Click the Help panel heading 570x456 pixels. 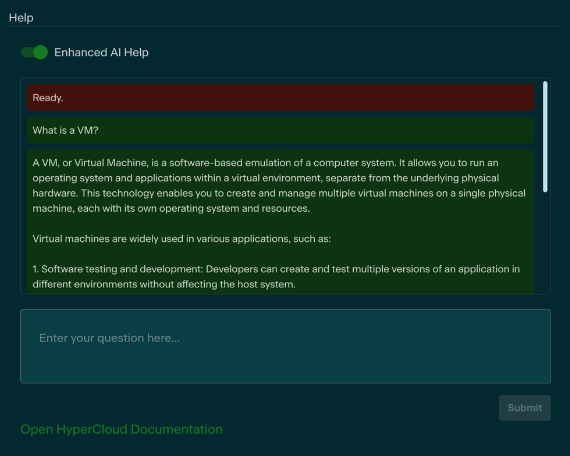pos(21,18)
